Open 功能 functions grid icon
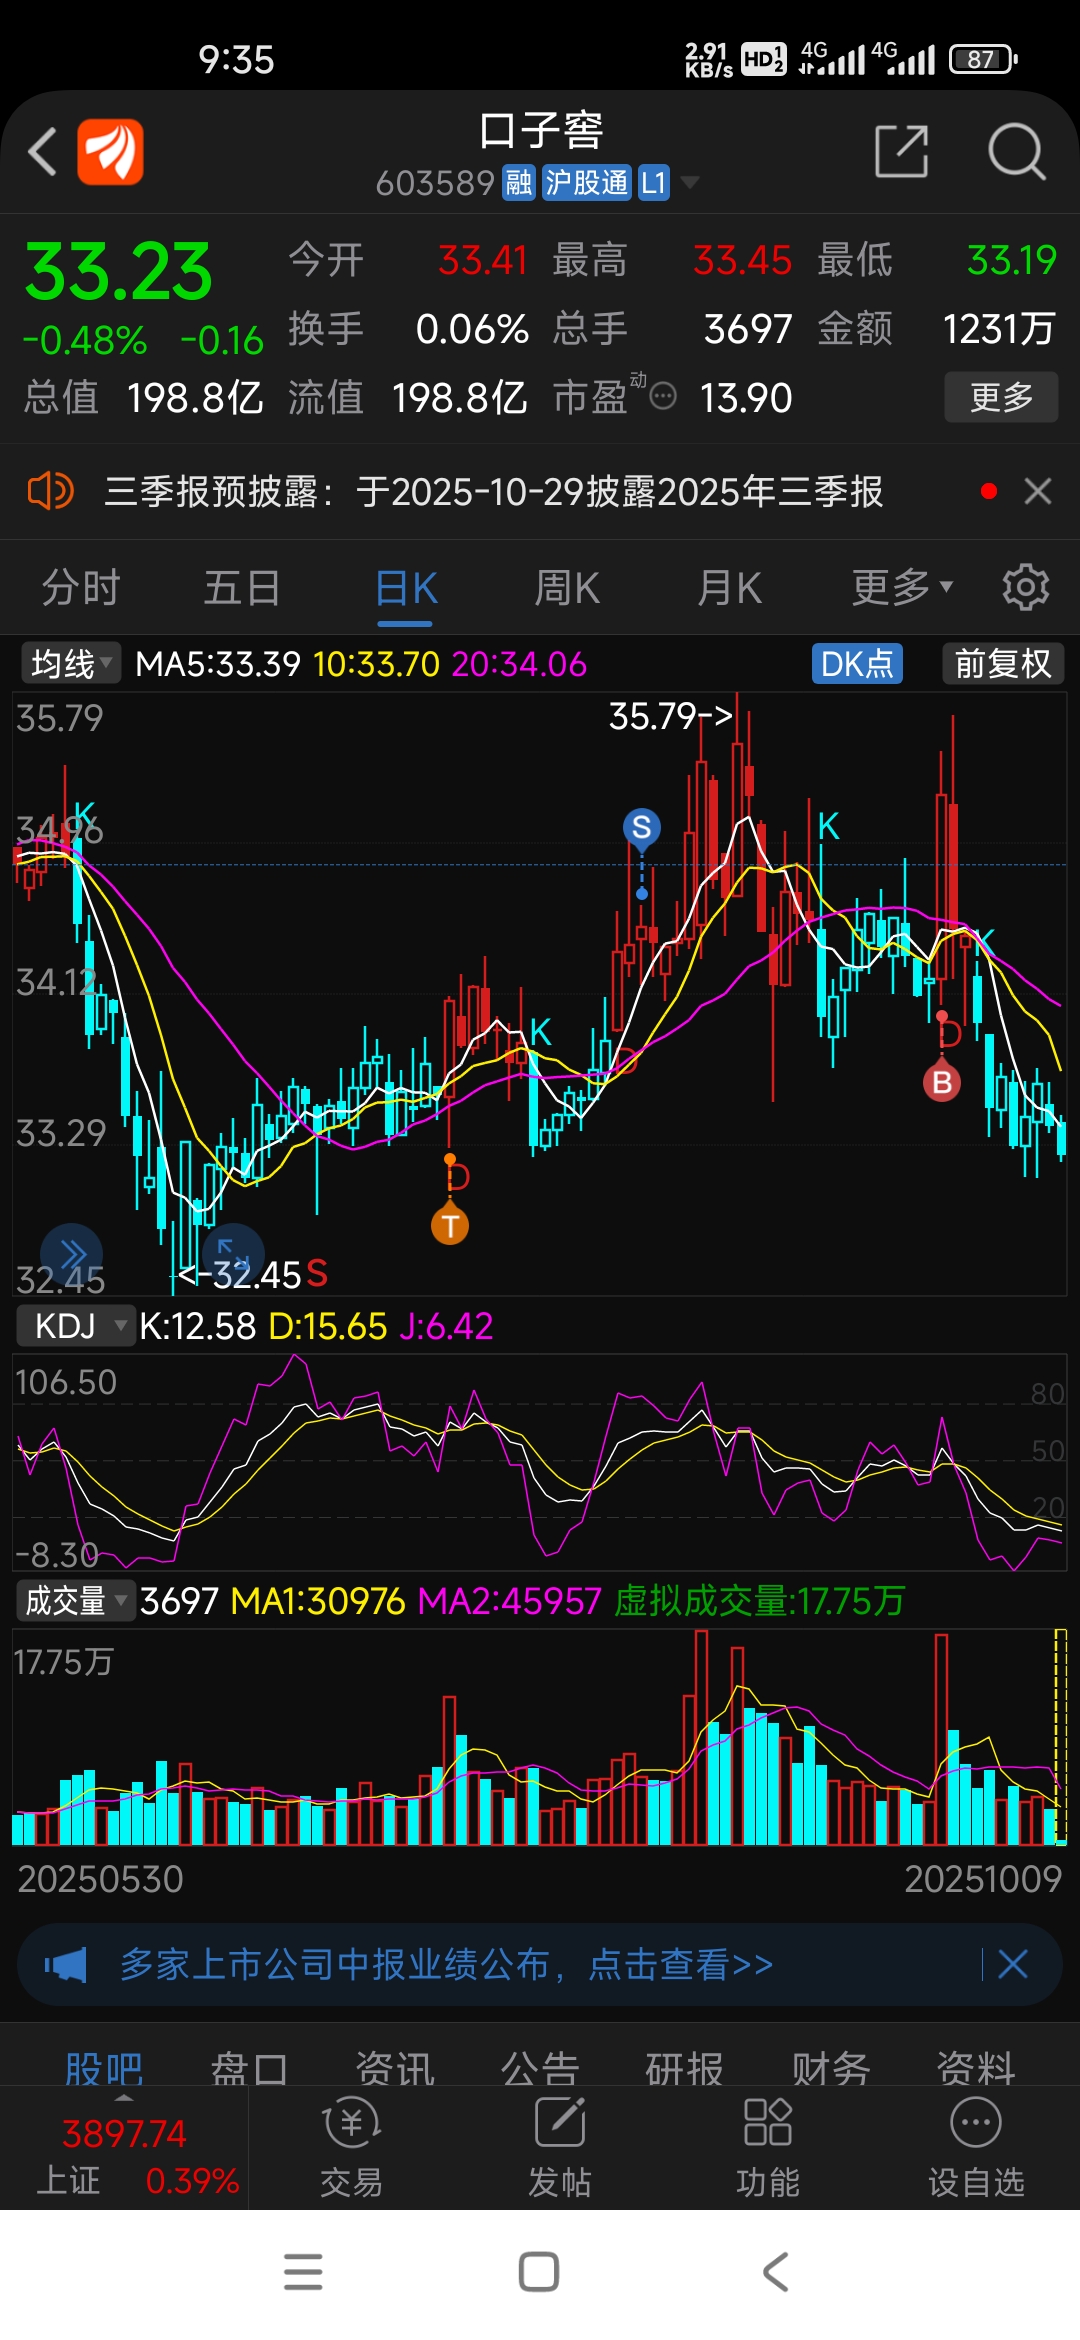Image resolution: width=1080 pixels, height=2340 pixels. [768, 2148]
